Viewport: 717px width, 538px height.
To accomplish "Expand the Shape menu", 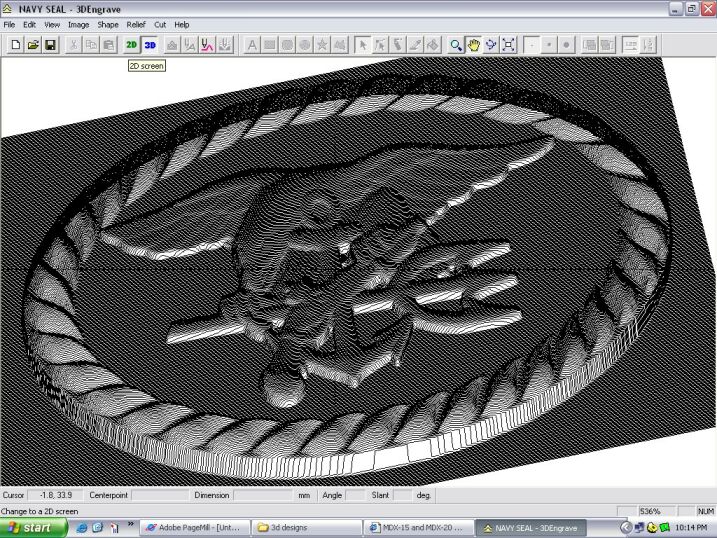I will tap(108, 24).
